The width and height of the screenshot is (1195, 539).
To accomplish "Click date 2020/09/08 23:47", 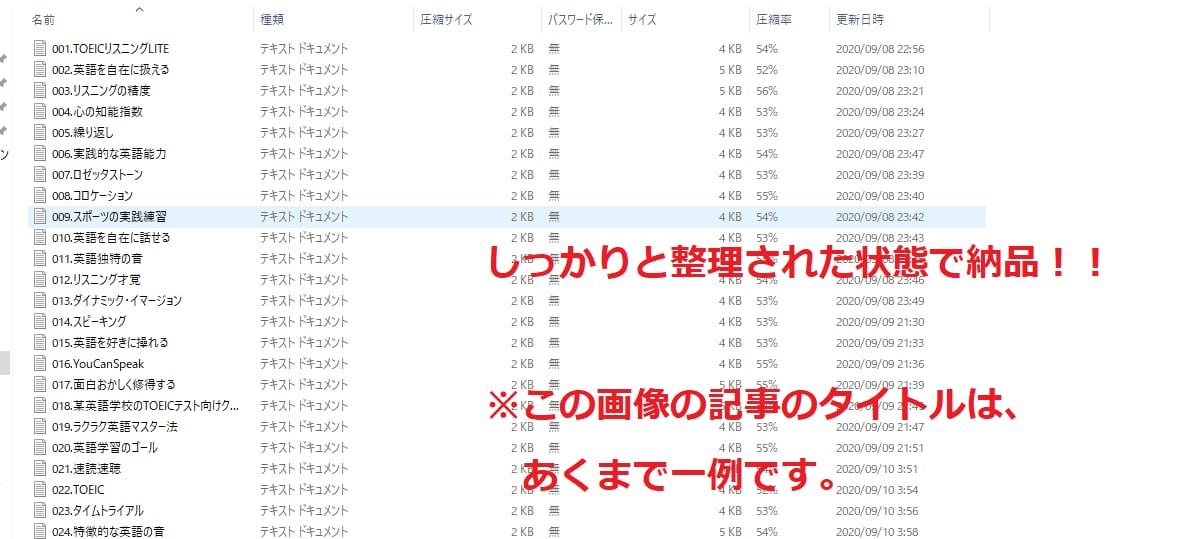I will [879, 153].
